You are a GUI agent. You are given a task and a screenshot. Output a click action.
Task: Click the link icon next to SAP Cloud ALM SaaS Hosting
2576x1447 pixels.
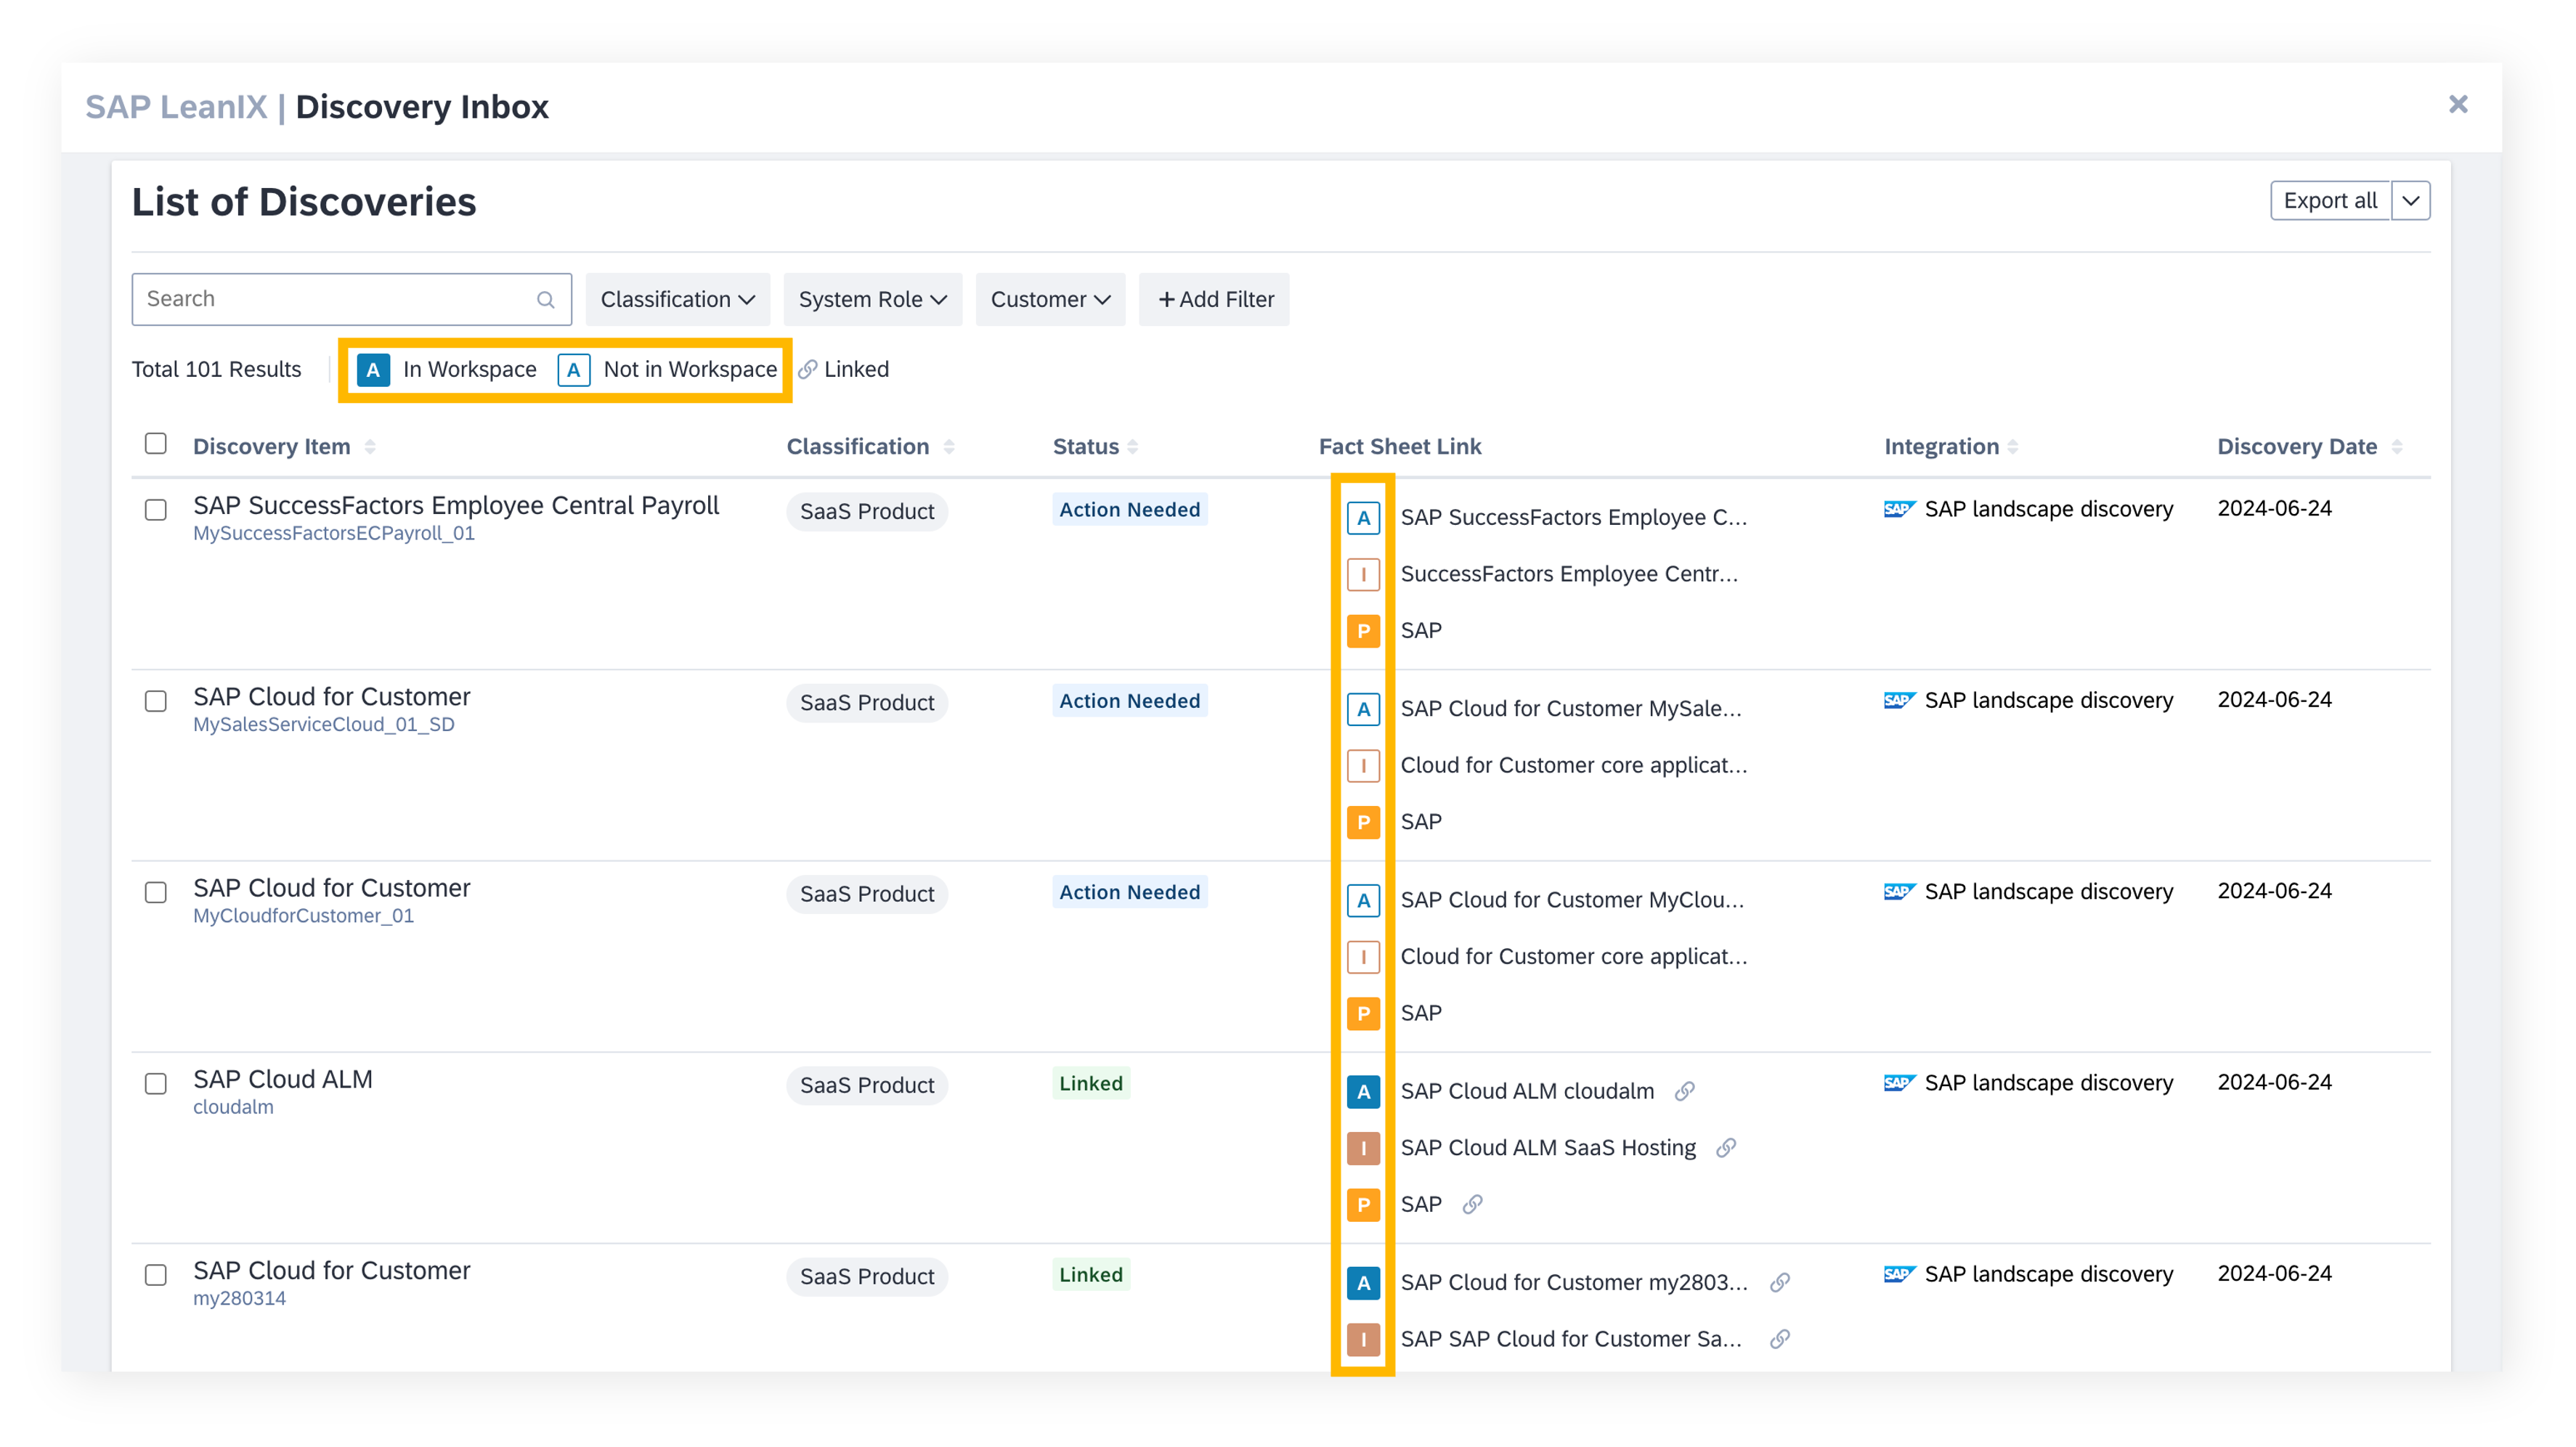coord(1726,1148)
